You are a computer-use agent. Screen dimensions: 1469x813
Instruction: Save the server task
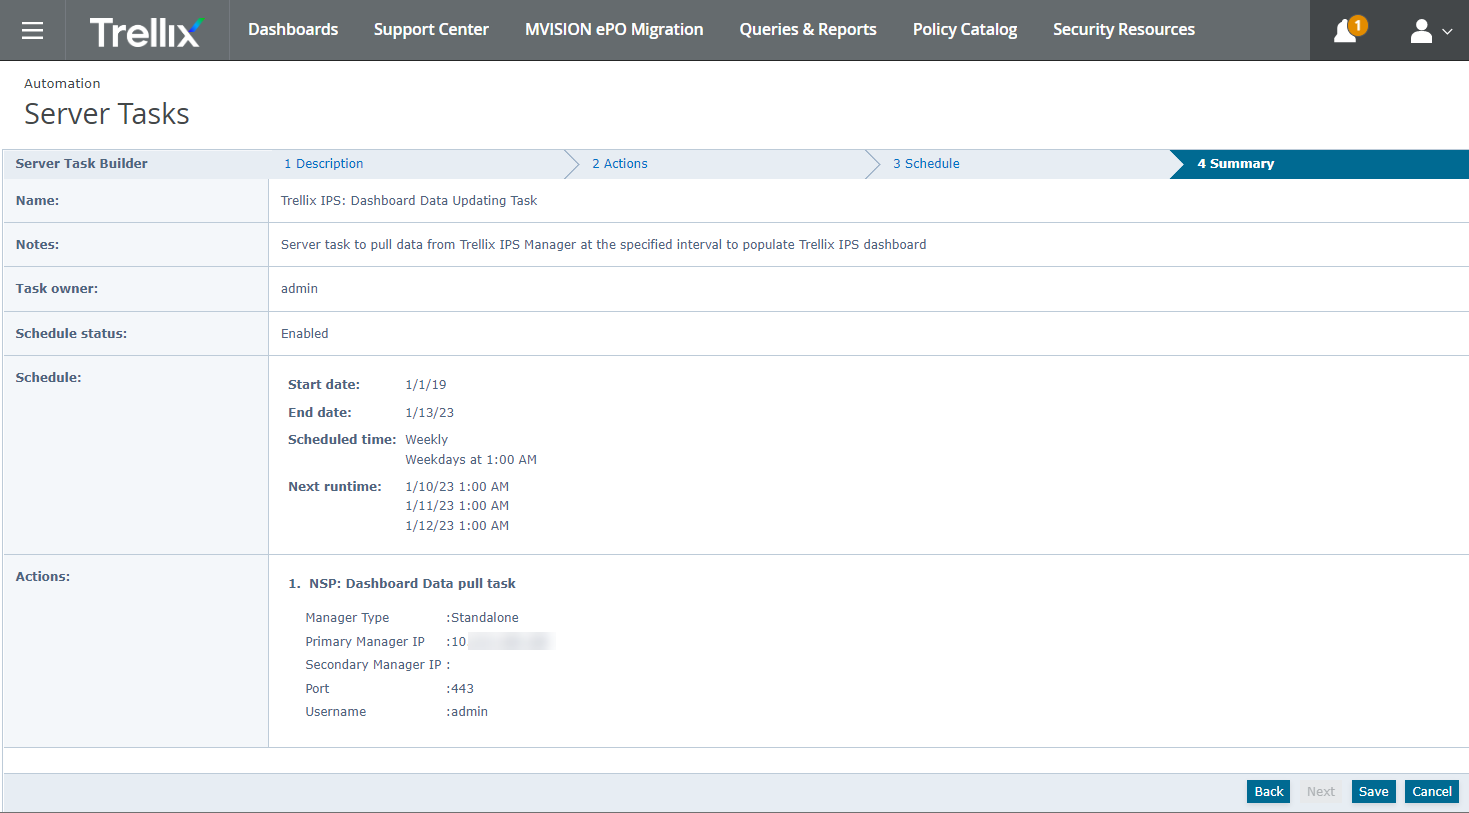tap(1373, 791)
